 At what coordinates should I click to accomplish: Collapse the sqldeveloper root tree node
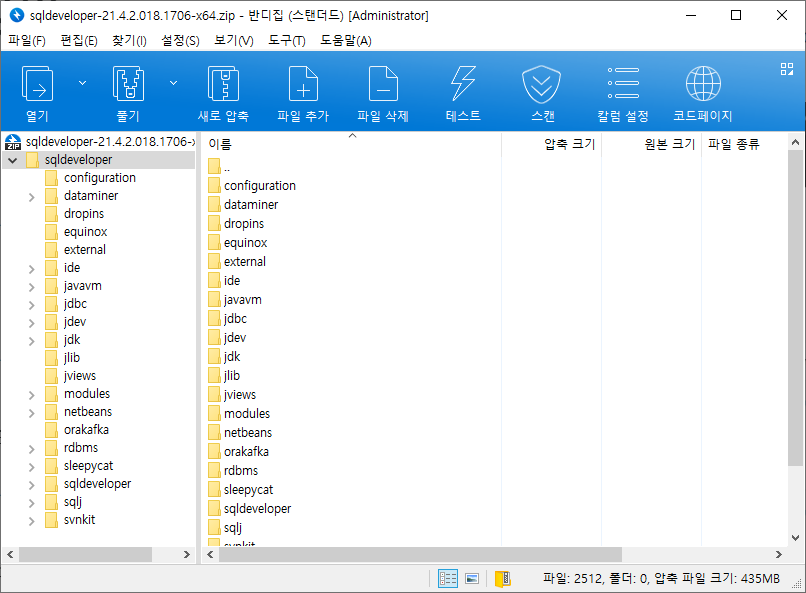[13, 160]
